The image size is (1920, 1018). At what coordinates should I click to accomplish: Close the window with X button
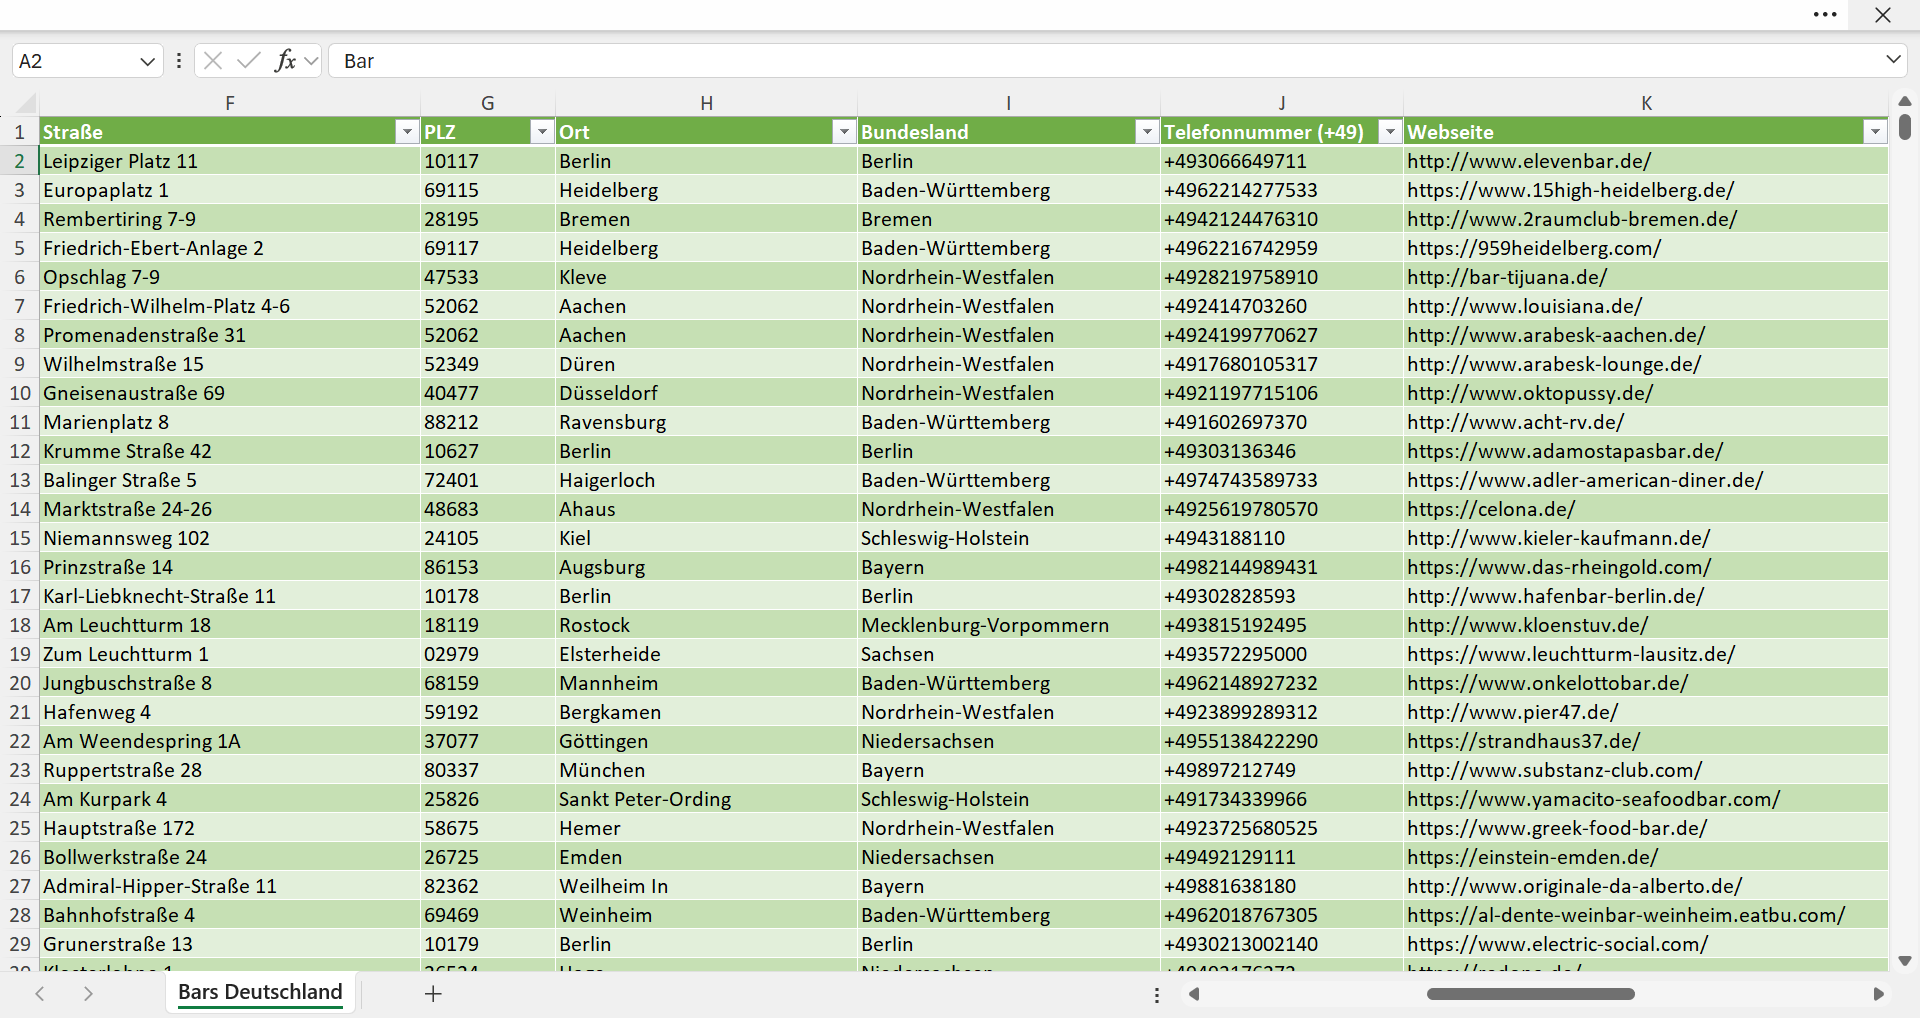(1883, 15)
